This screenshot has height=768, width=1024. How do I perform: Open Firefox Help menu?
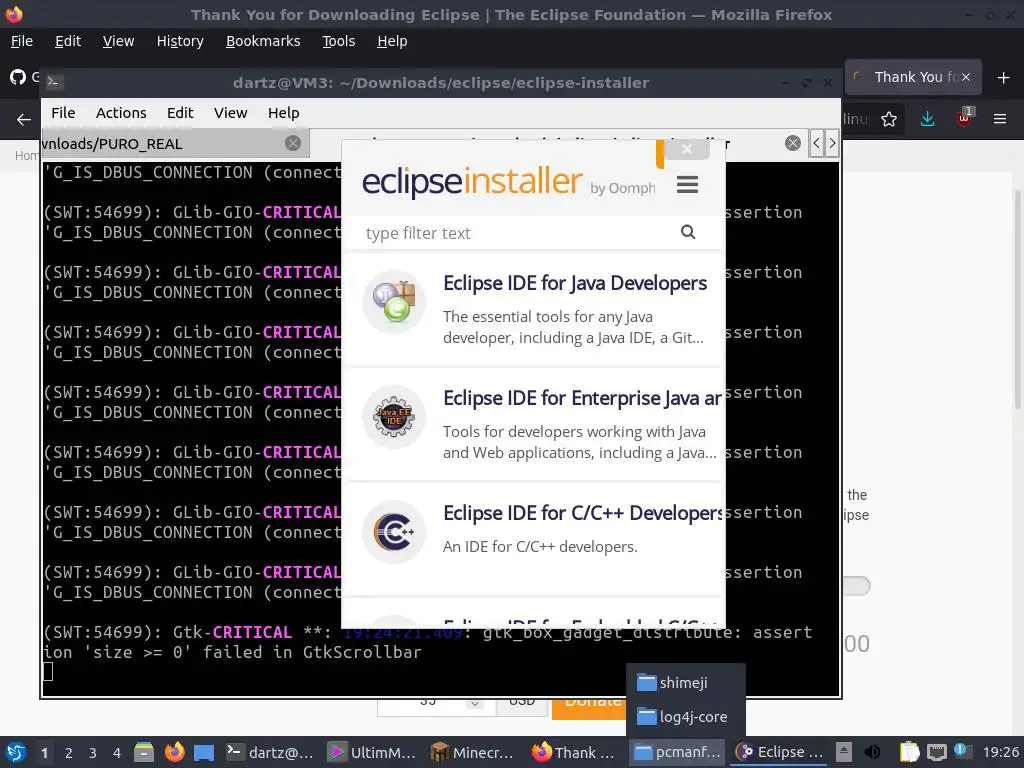[x=392, y=41]
